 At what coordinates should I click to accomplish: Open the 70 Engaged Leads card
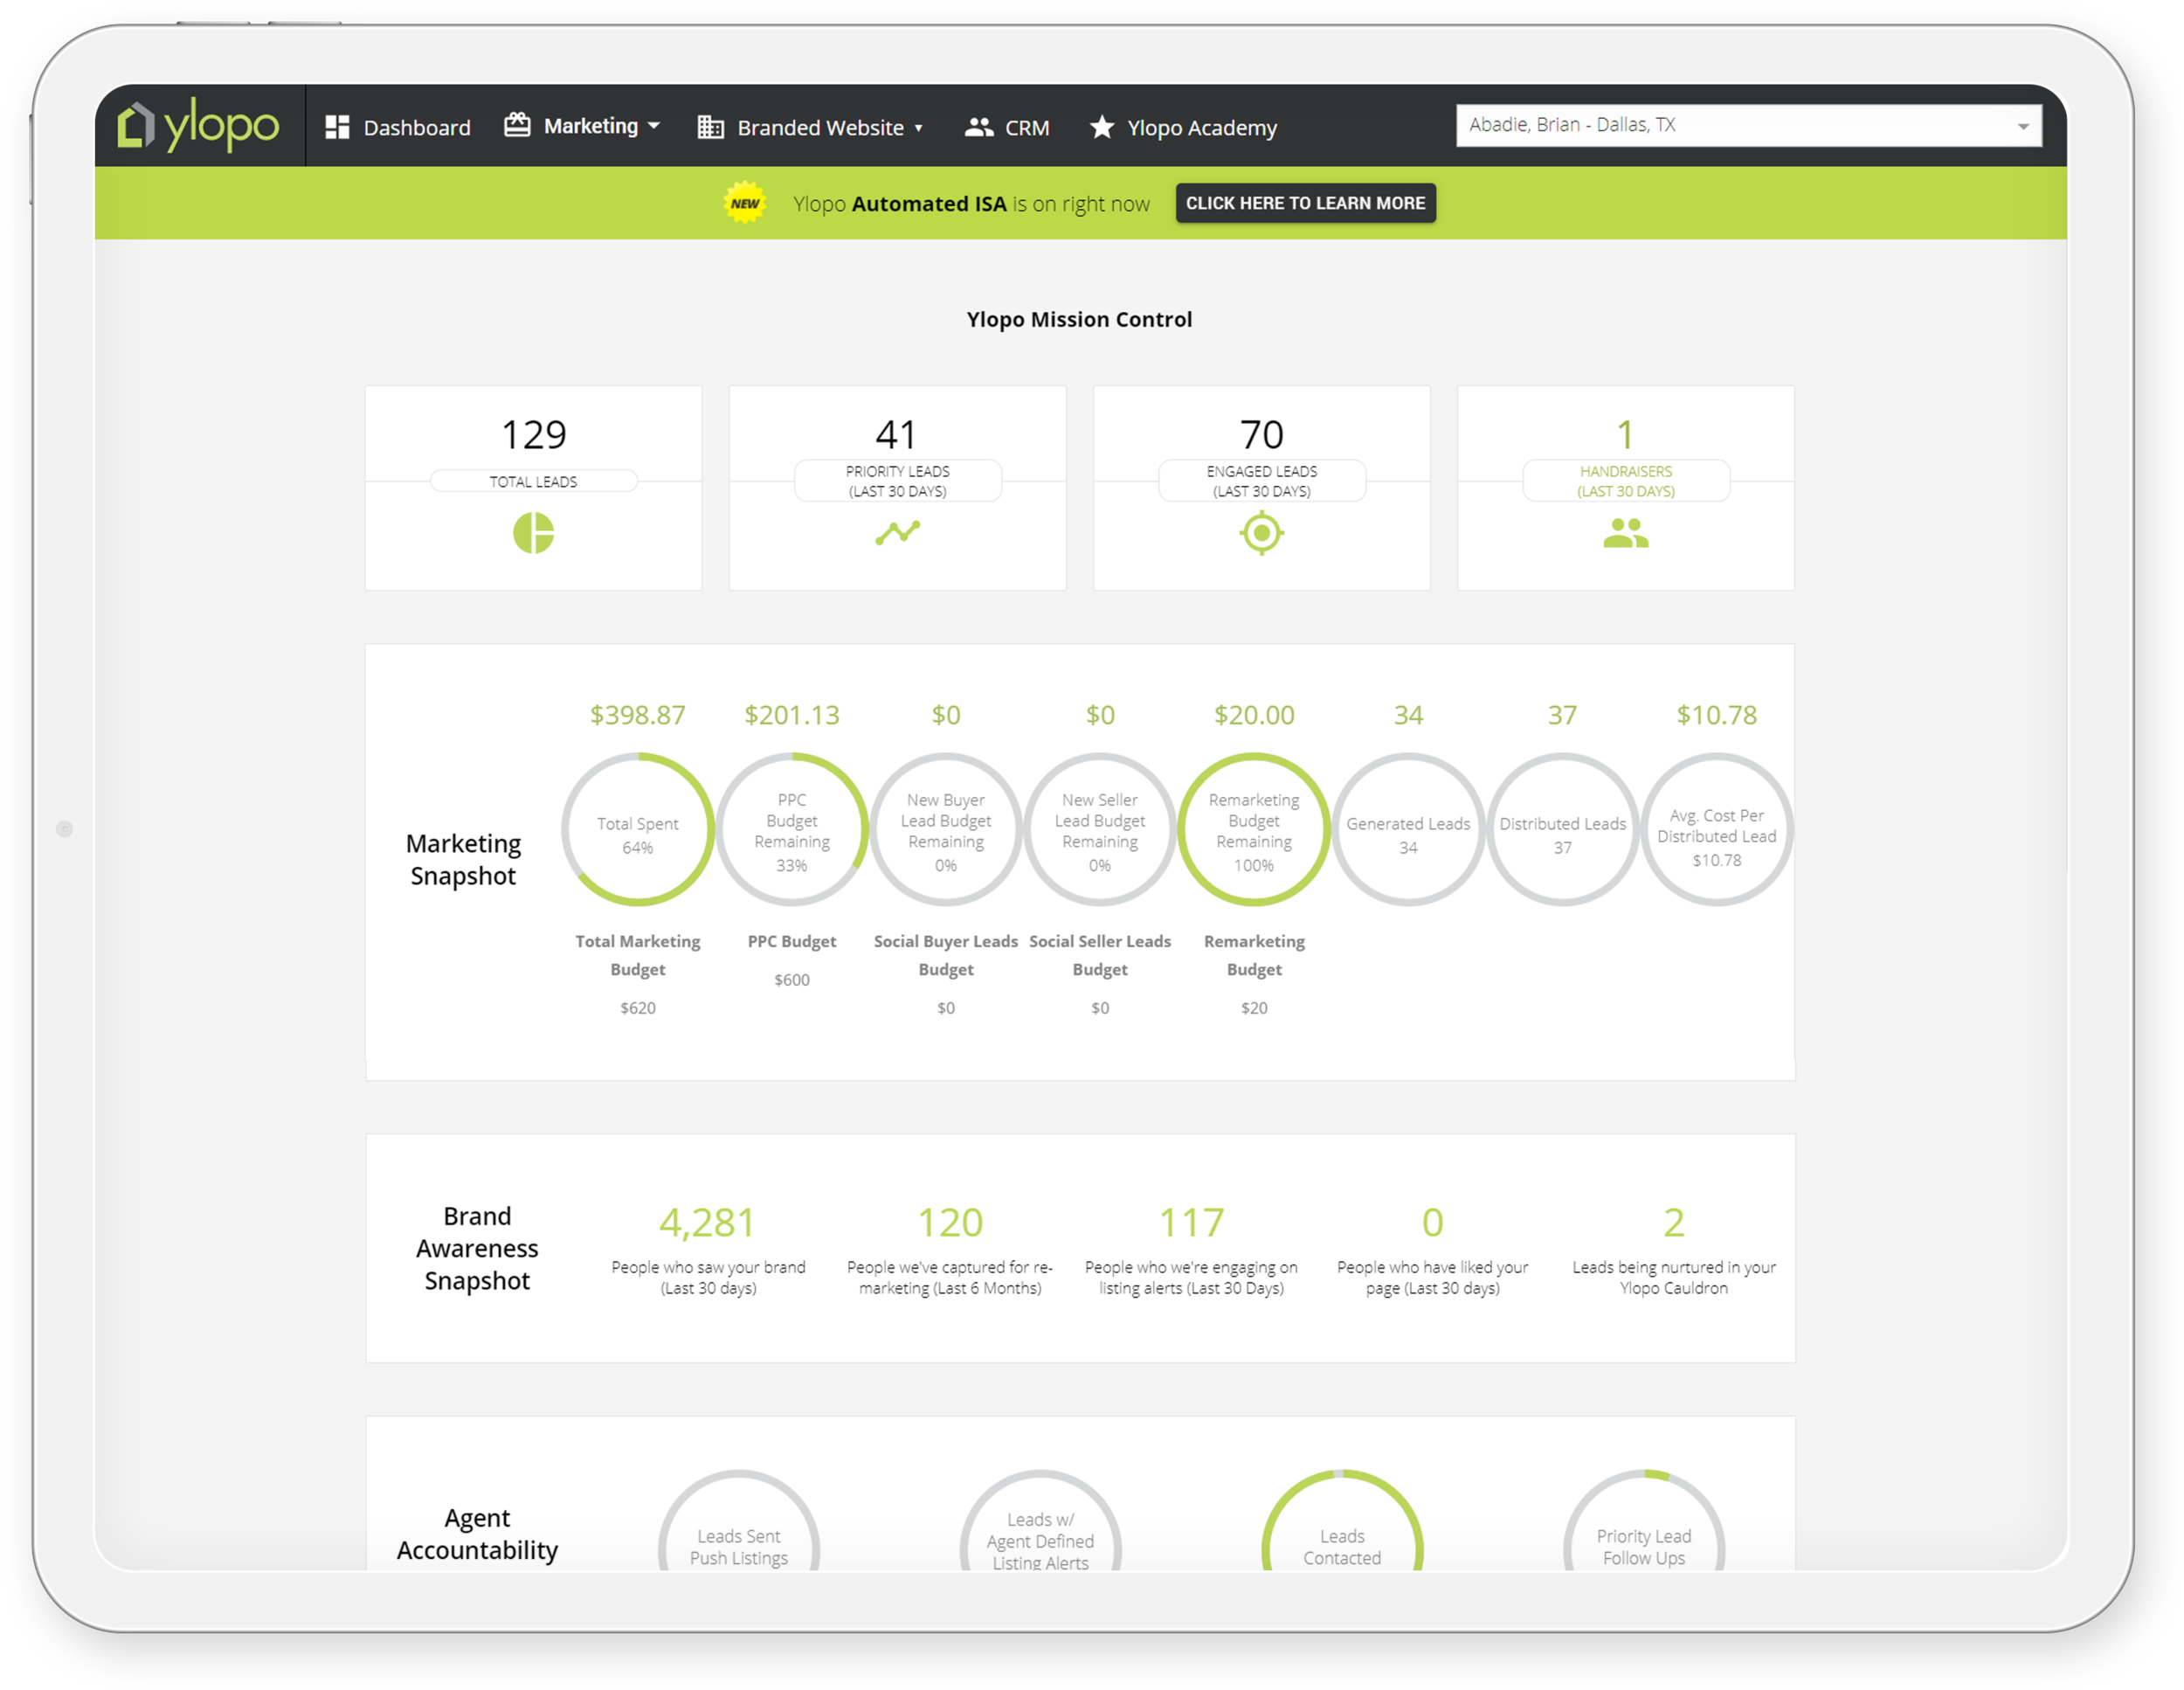(1262, 488)
